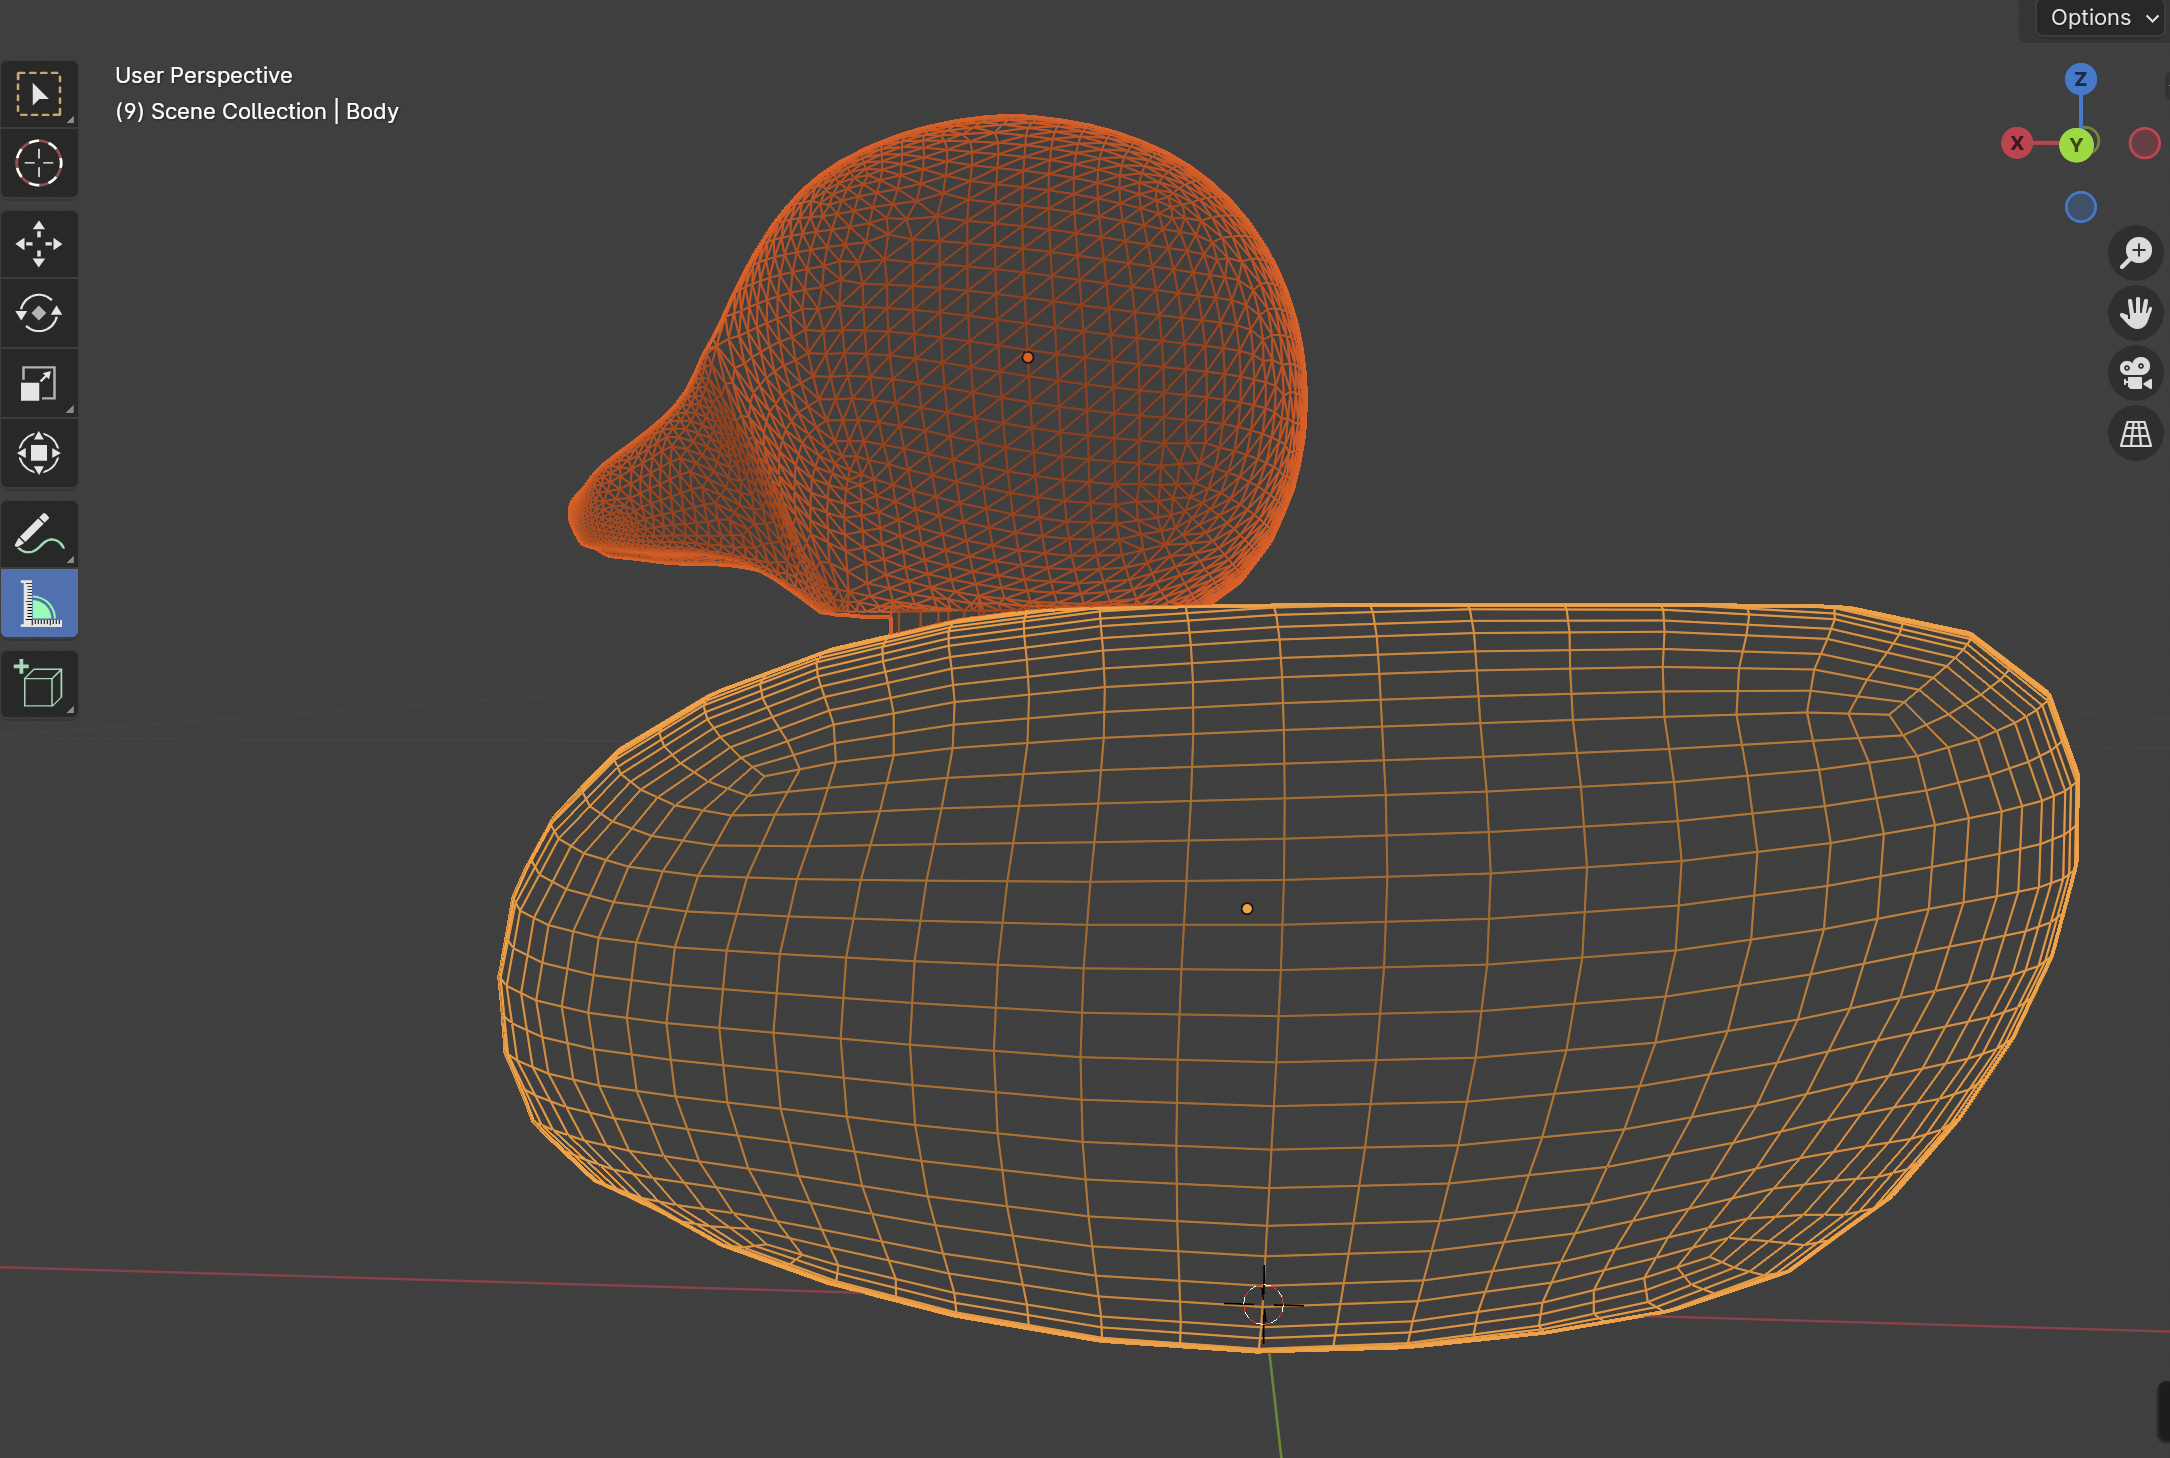2170x1458 pixels.
Task: Click the pan view hand button
Action: pyautogui.click(x=2135, y=313)
